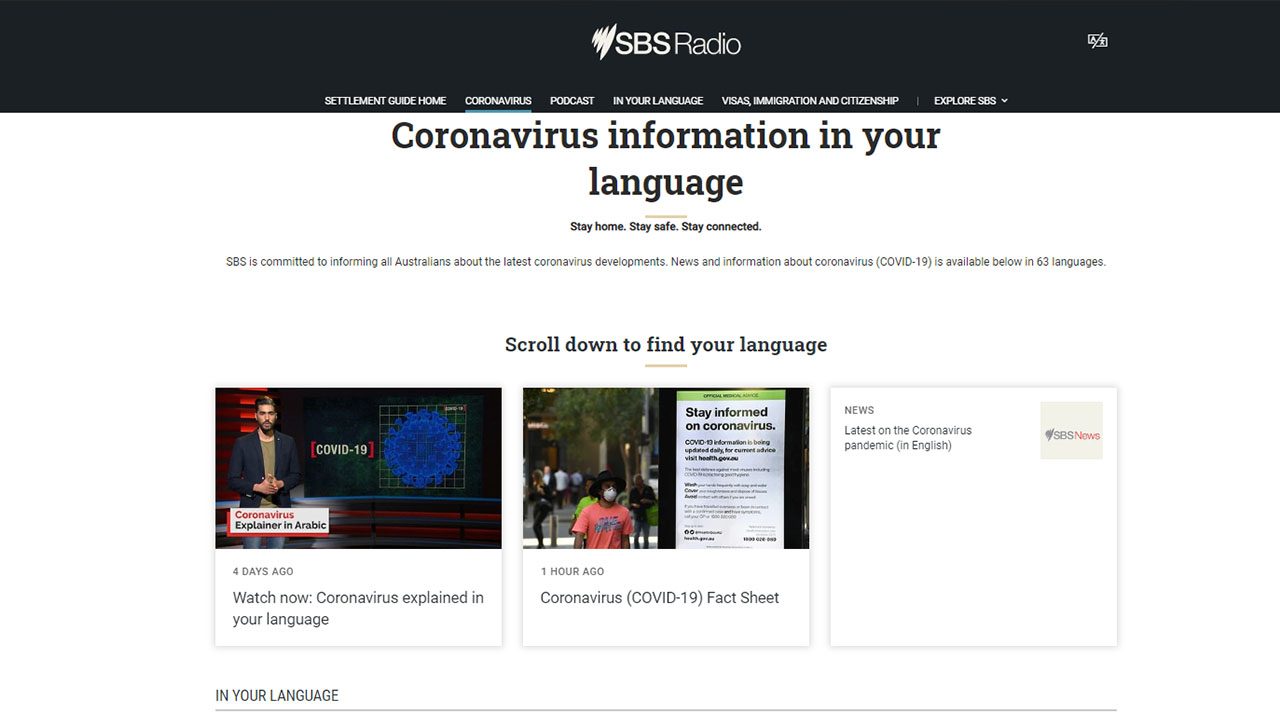Image resolution: width=1280 pixels, height=720 pixels.
Task: Click the IN YOUR LANGUAGE section heading
Action: coord(277,695)
